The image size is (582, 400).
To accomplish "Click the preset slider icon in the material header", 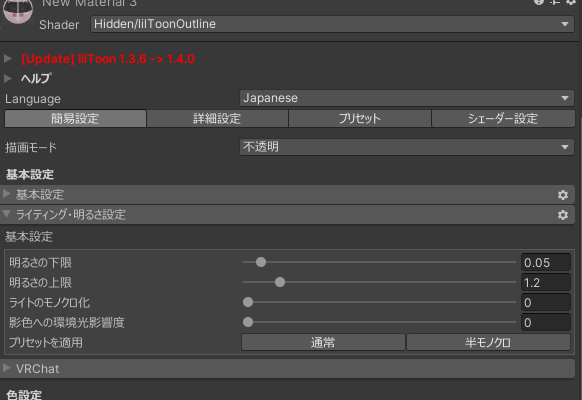I will [555, 2].
